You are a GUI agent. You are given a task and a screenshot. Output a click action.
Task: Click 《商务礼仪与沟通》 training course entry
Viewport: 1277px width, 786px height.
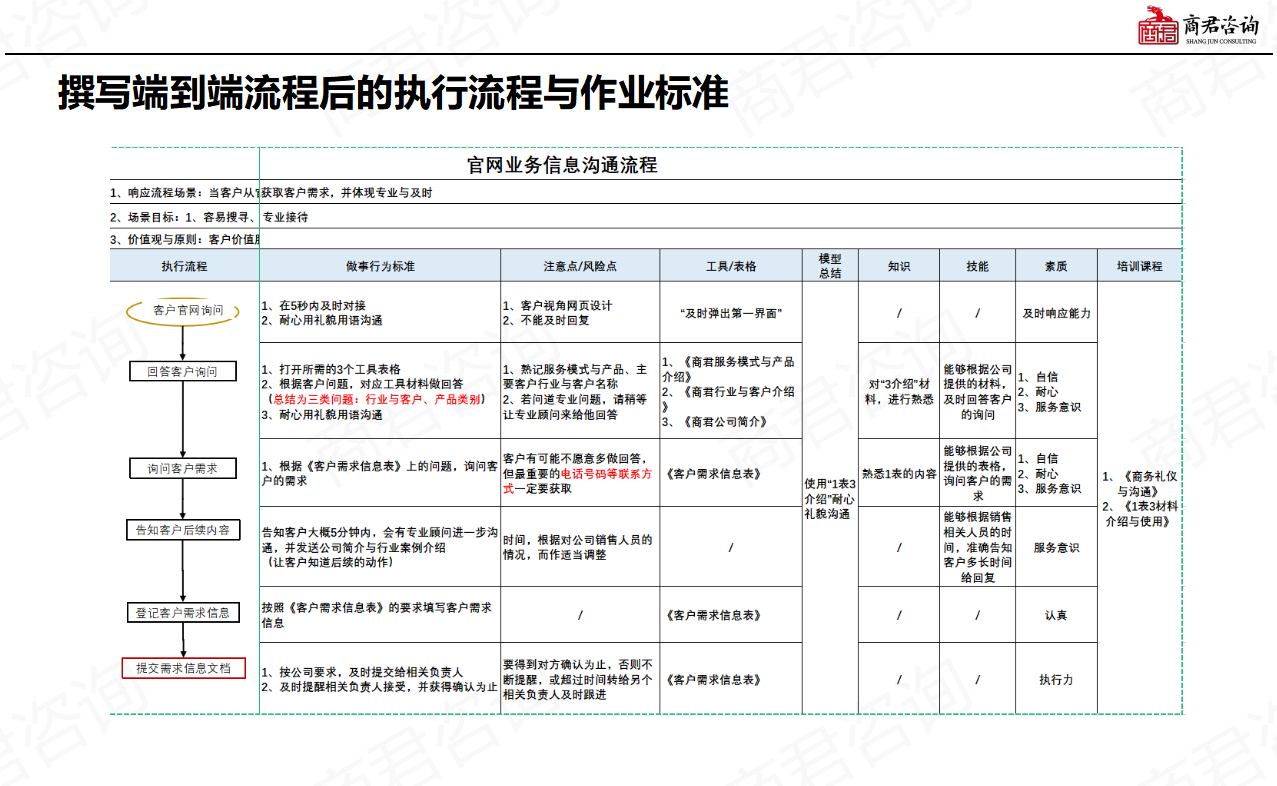[1140, 483]
